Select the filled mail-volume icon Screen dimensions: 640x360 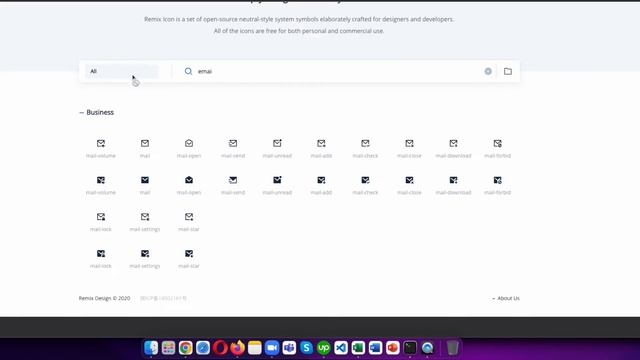(101, 180)
